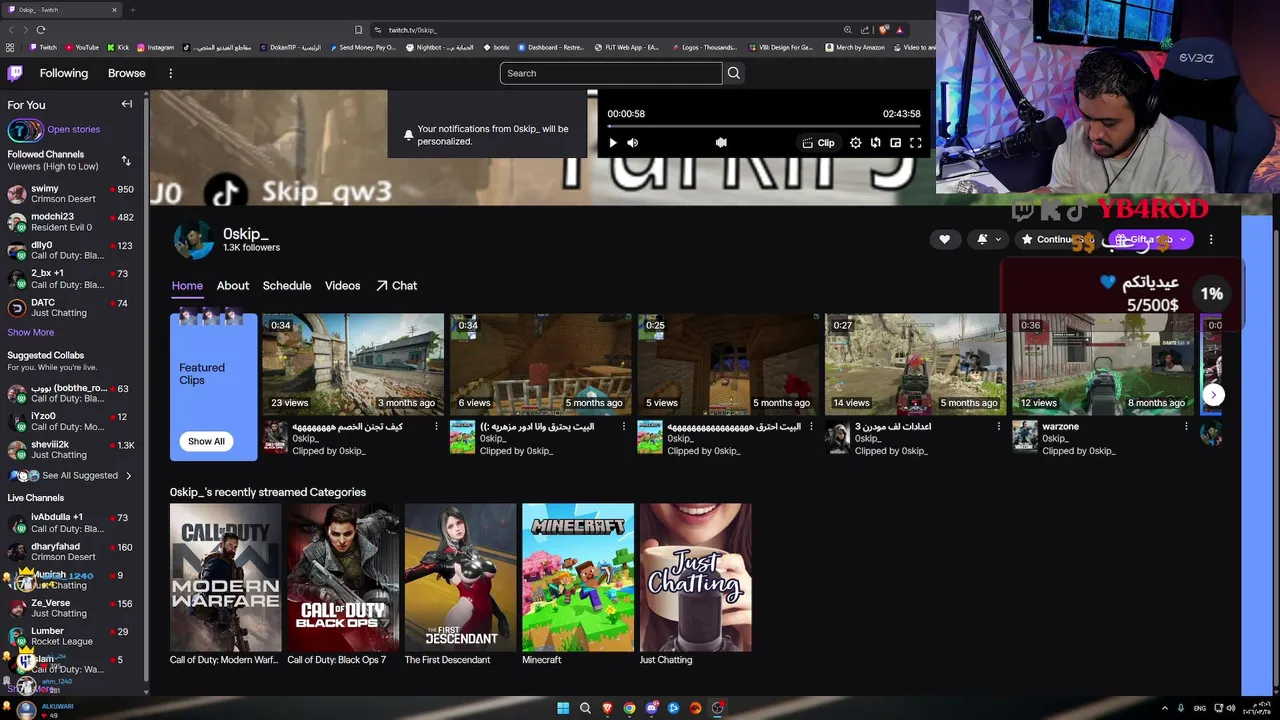Open options for the warzone clip
The height and width of the screenshot is (720, 1280).
[1186, 427]
